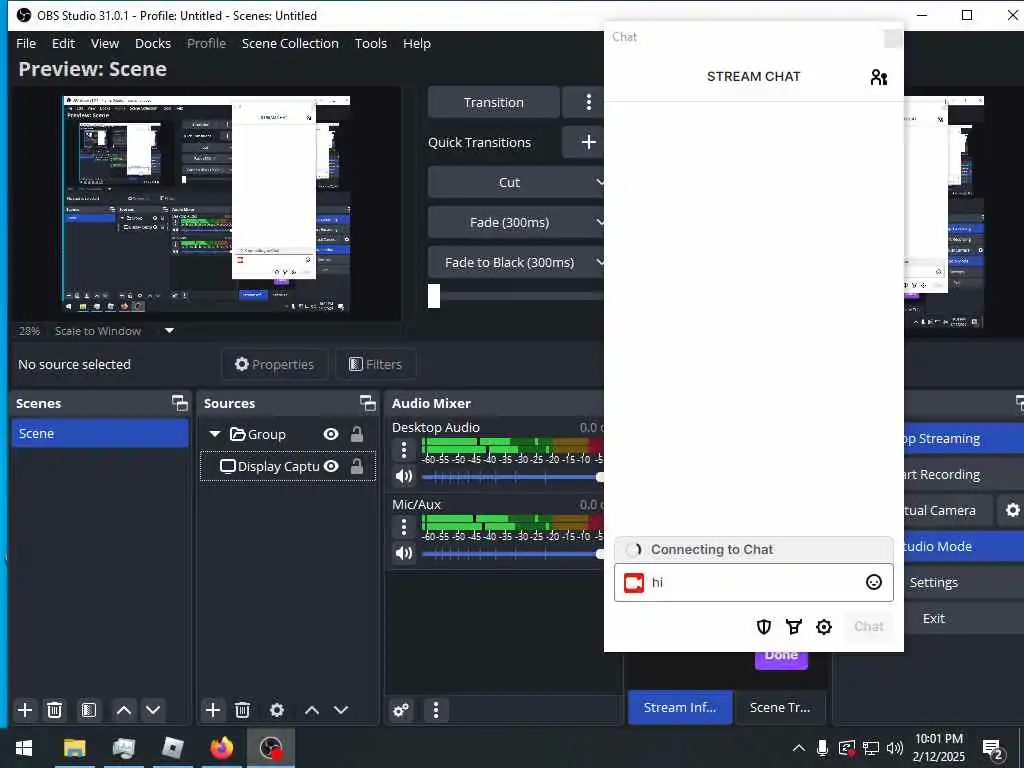
Task: Open scene filters icon in Scenes toolbar
Action: [89, 710]
